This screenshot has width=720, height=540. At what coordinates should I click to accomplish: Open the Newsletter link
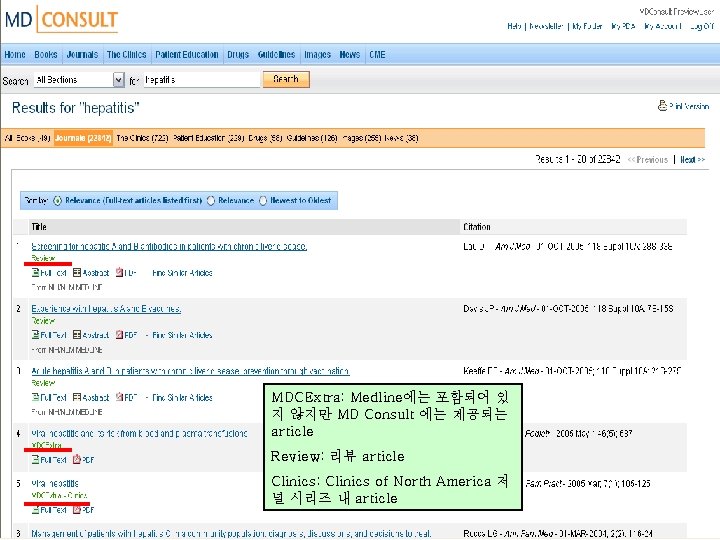coord(546,26)
